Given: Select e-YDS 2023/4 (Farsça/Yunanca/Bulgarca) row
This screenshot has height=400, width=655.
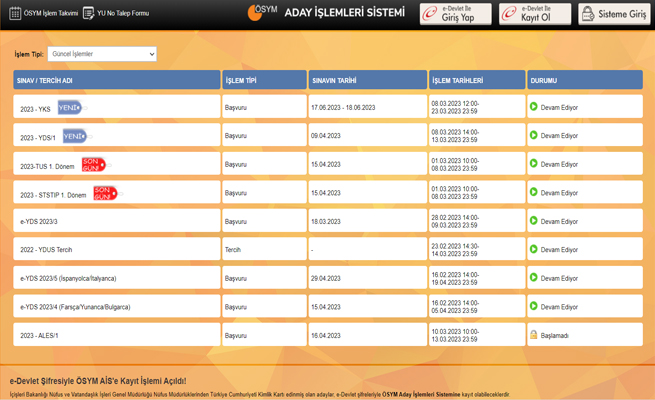Looking at the screenshot, I should (x=328, y=306).
